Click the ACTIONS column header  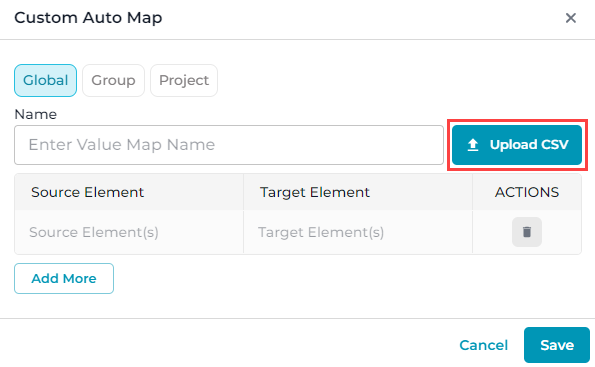pos(527,192)
